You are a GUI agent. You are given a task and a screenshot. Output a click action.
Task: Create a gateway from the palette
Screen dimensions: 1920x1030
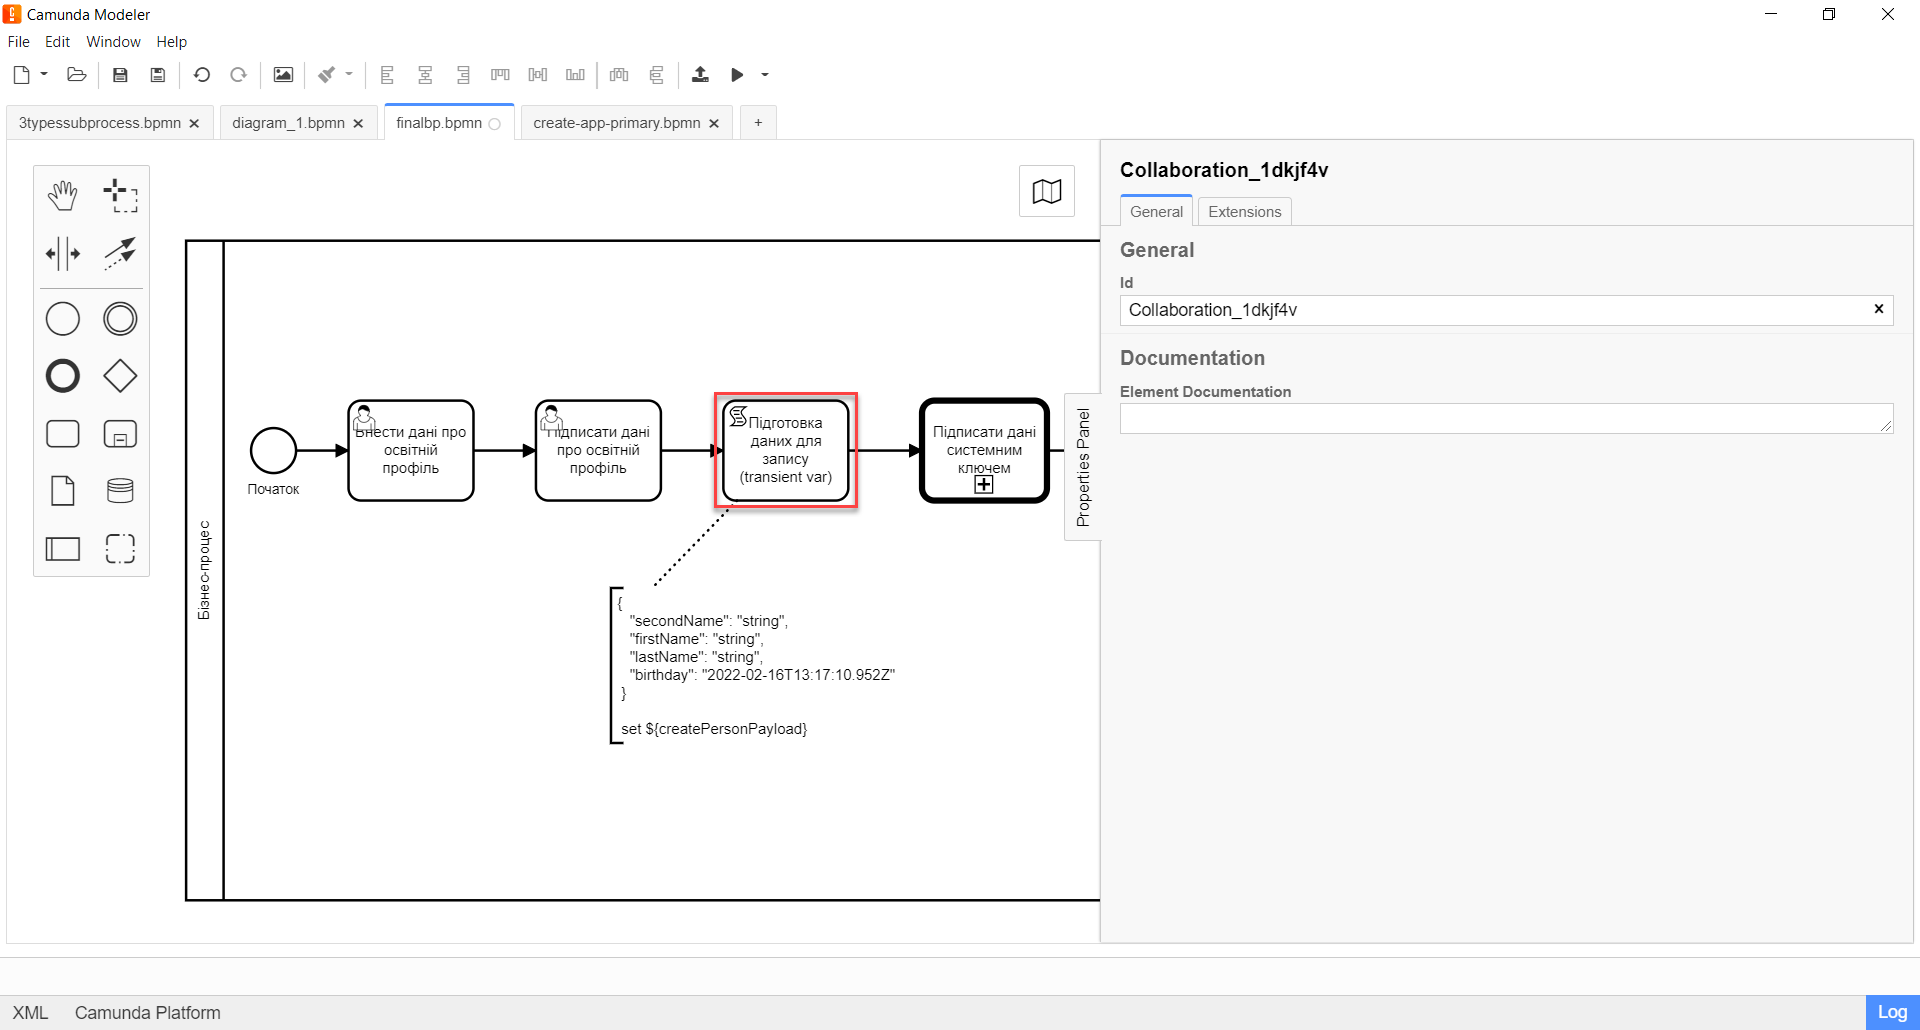point(120,376)
